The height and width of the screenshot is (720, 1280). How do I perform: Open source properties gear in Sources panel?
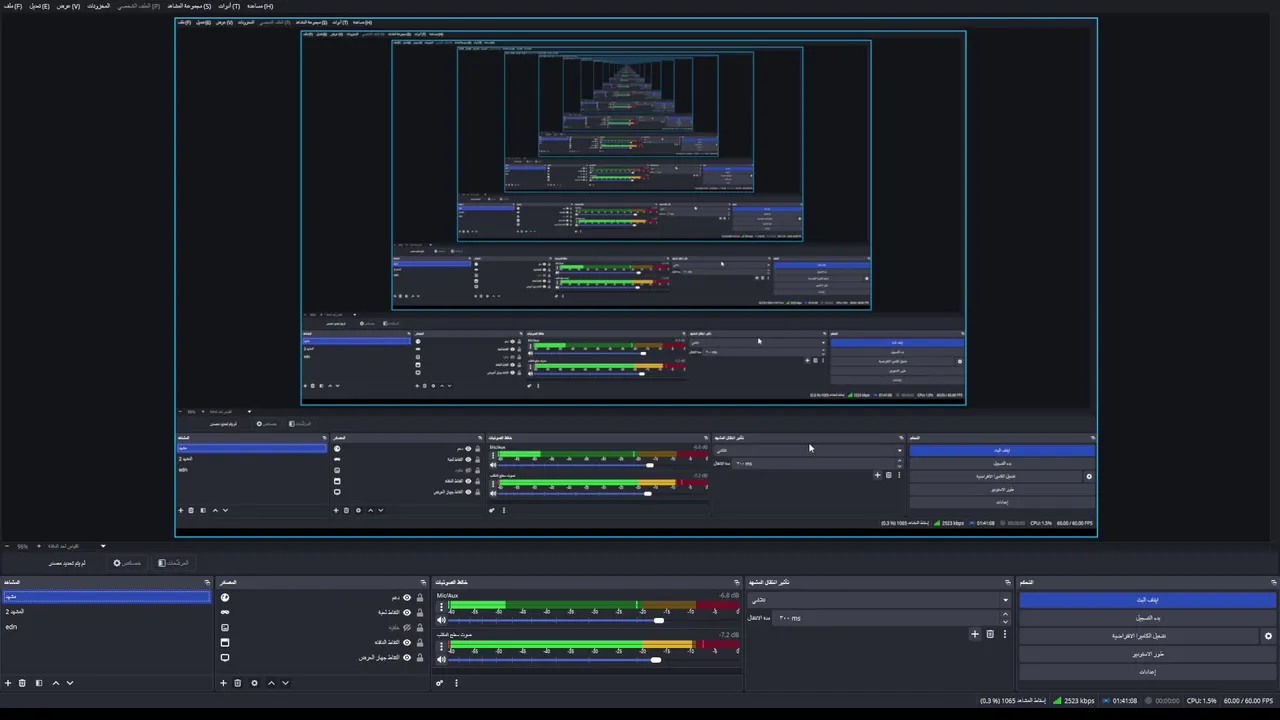(x=254, y=683)
